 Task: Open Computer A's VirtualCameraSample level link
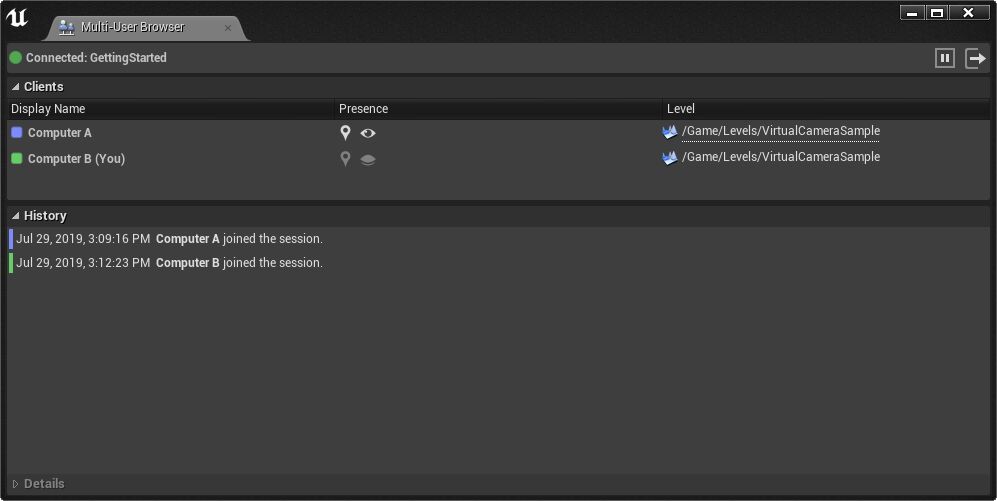click(781, 131)
